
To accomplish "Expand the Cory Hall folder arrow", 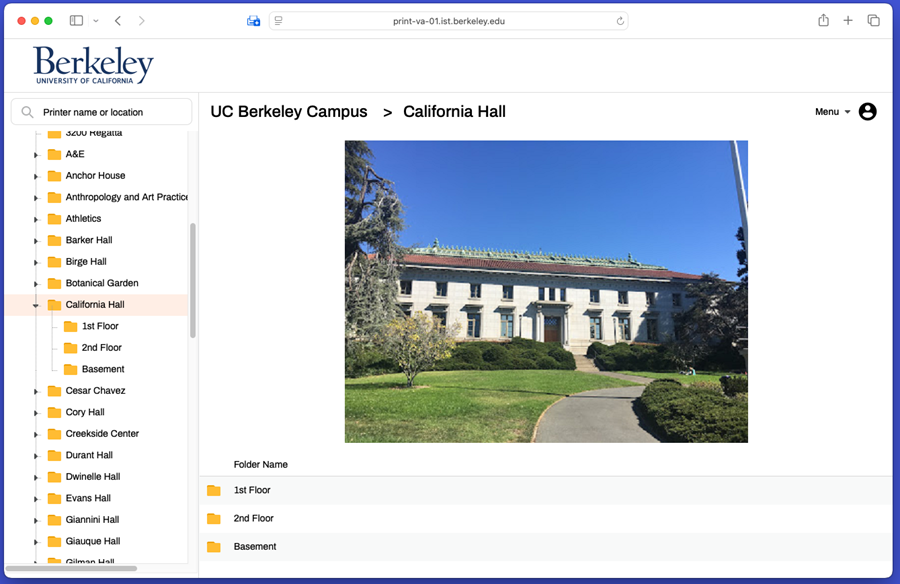I will click(35, 413).
